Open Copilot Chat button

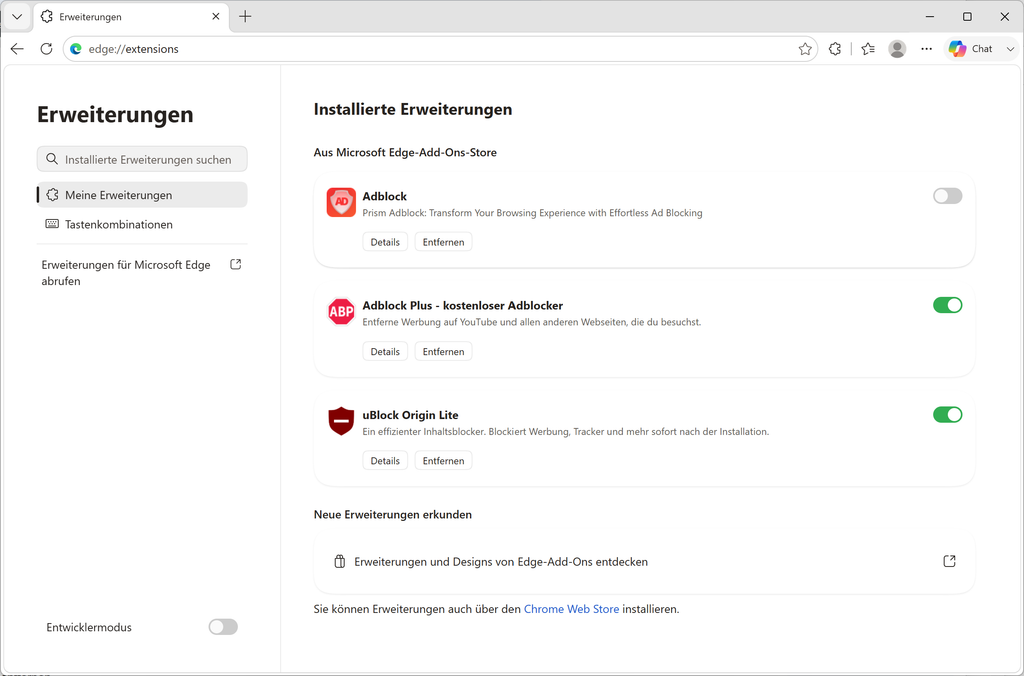(971, 49)
